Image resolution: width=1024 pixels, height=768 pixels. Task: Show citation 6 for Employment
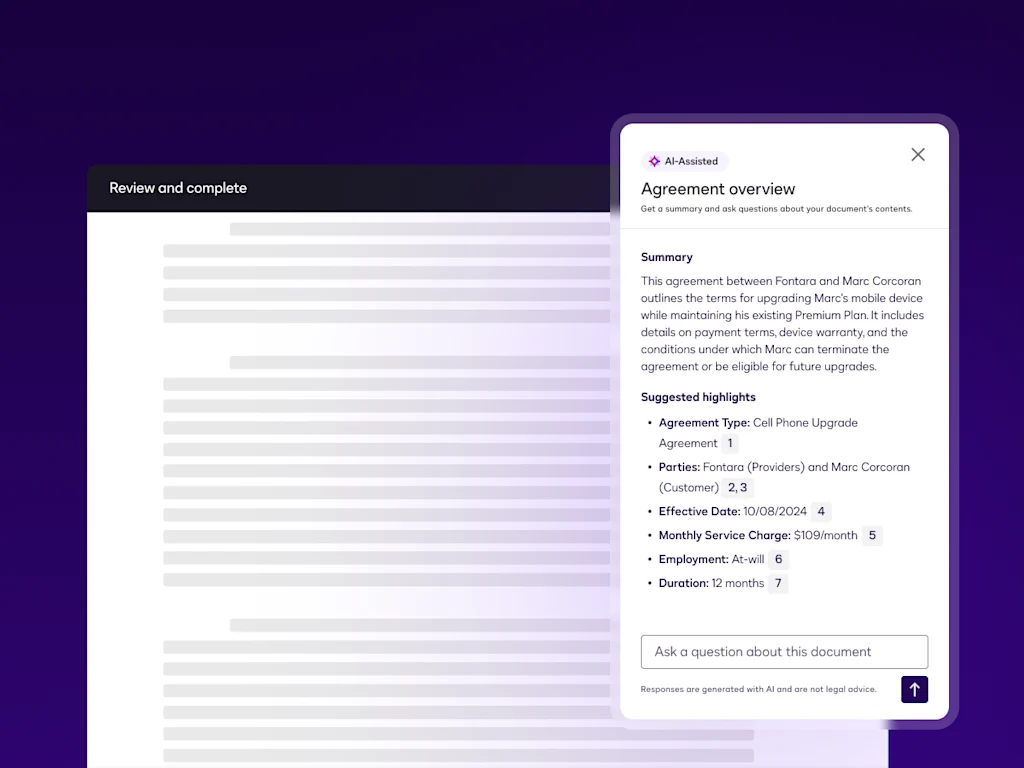pyautogui.click(x=778, y=559)
